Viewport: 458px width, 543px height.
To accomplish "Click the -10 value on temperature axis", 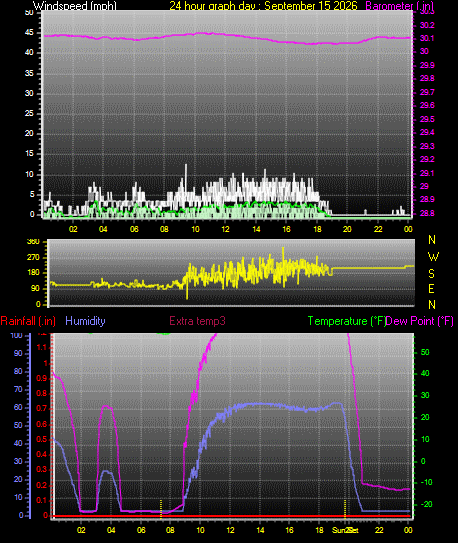I will (426, 482).
